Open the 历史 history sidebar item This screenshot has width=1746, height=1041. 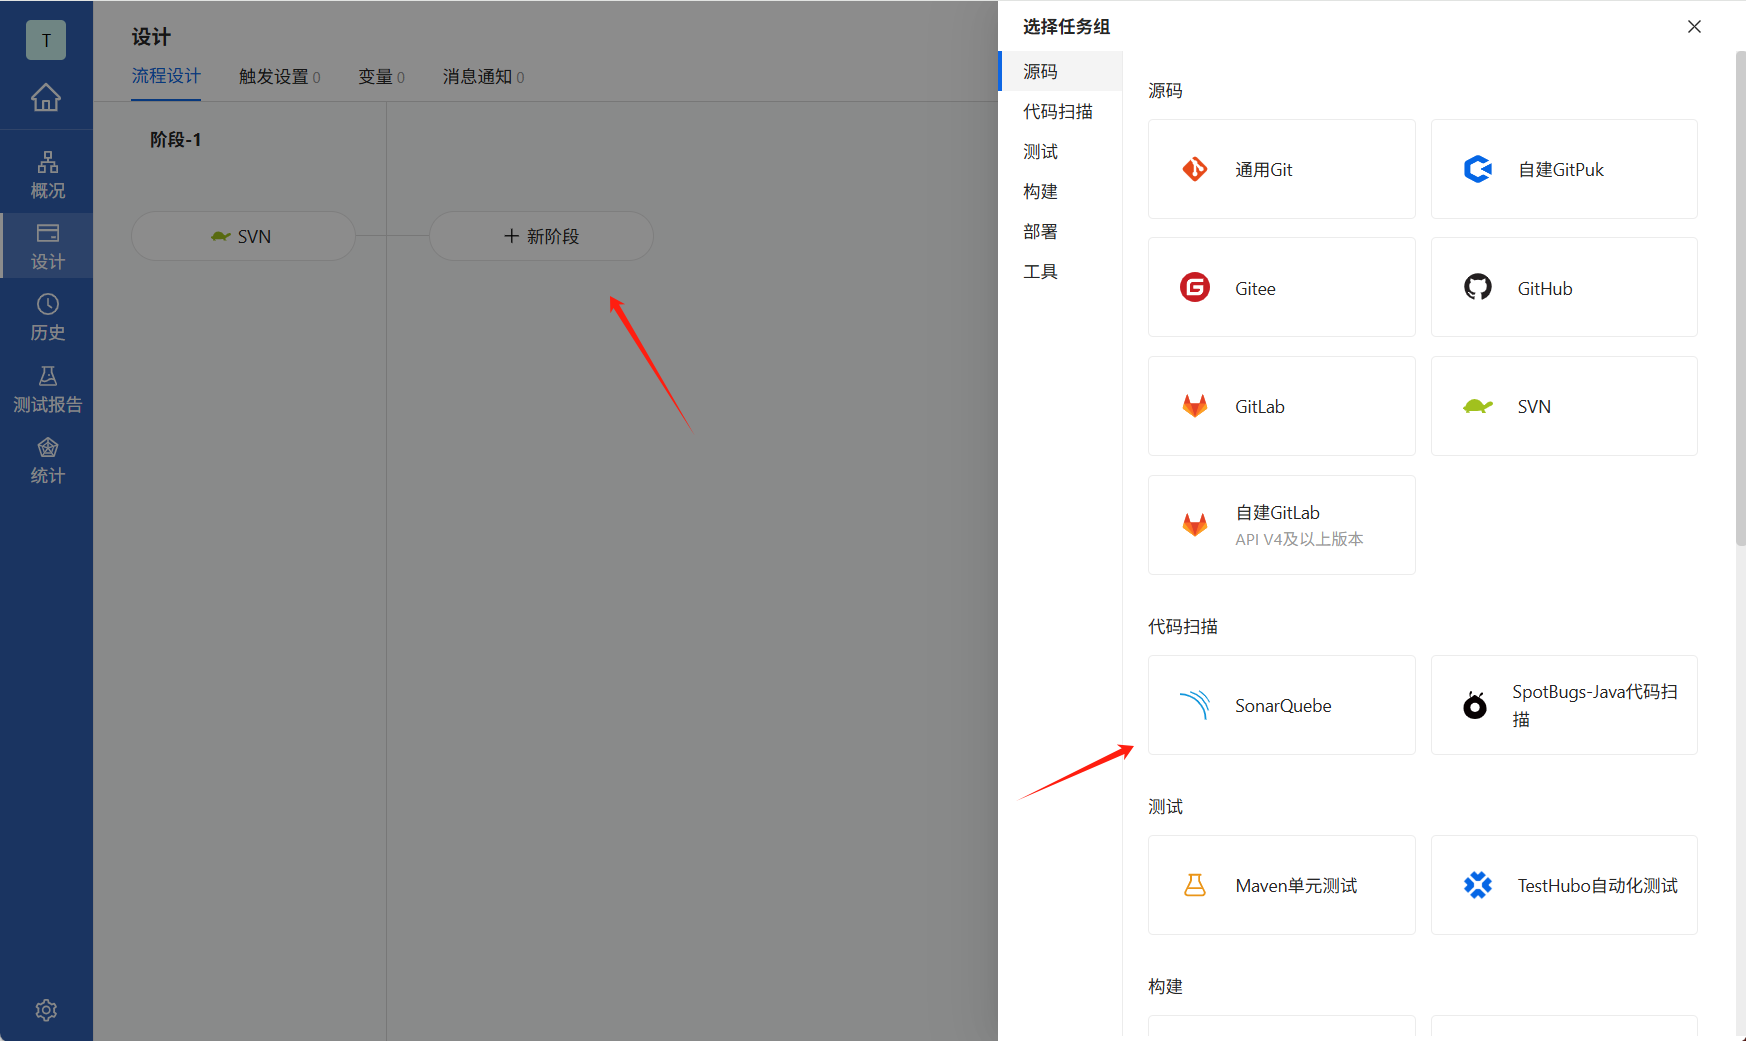(x=47, y=318)
